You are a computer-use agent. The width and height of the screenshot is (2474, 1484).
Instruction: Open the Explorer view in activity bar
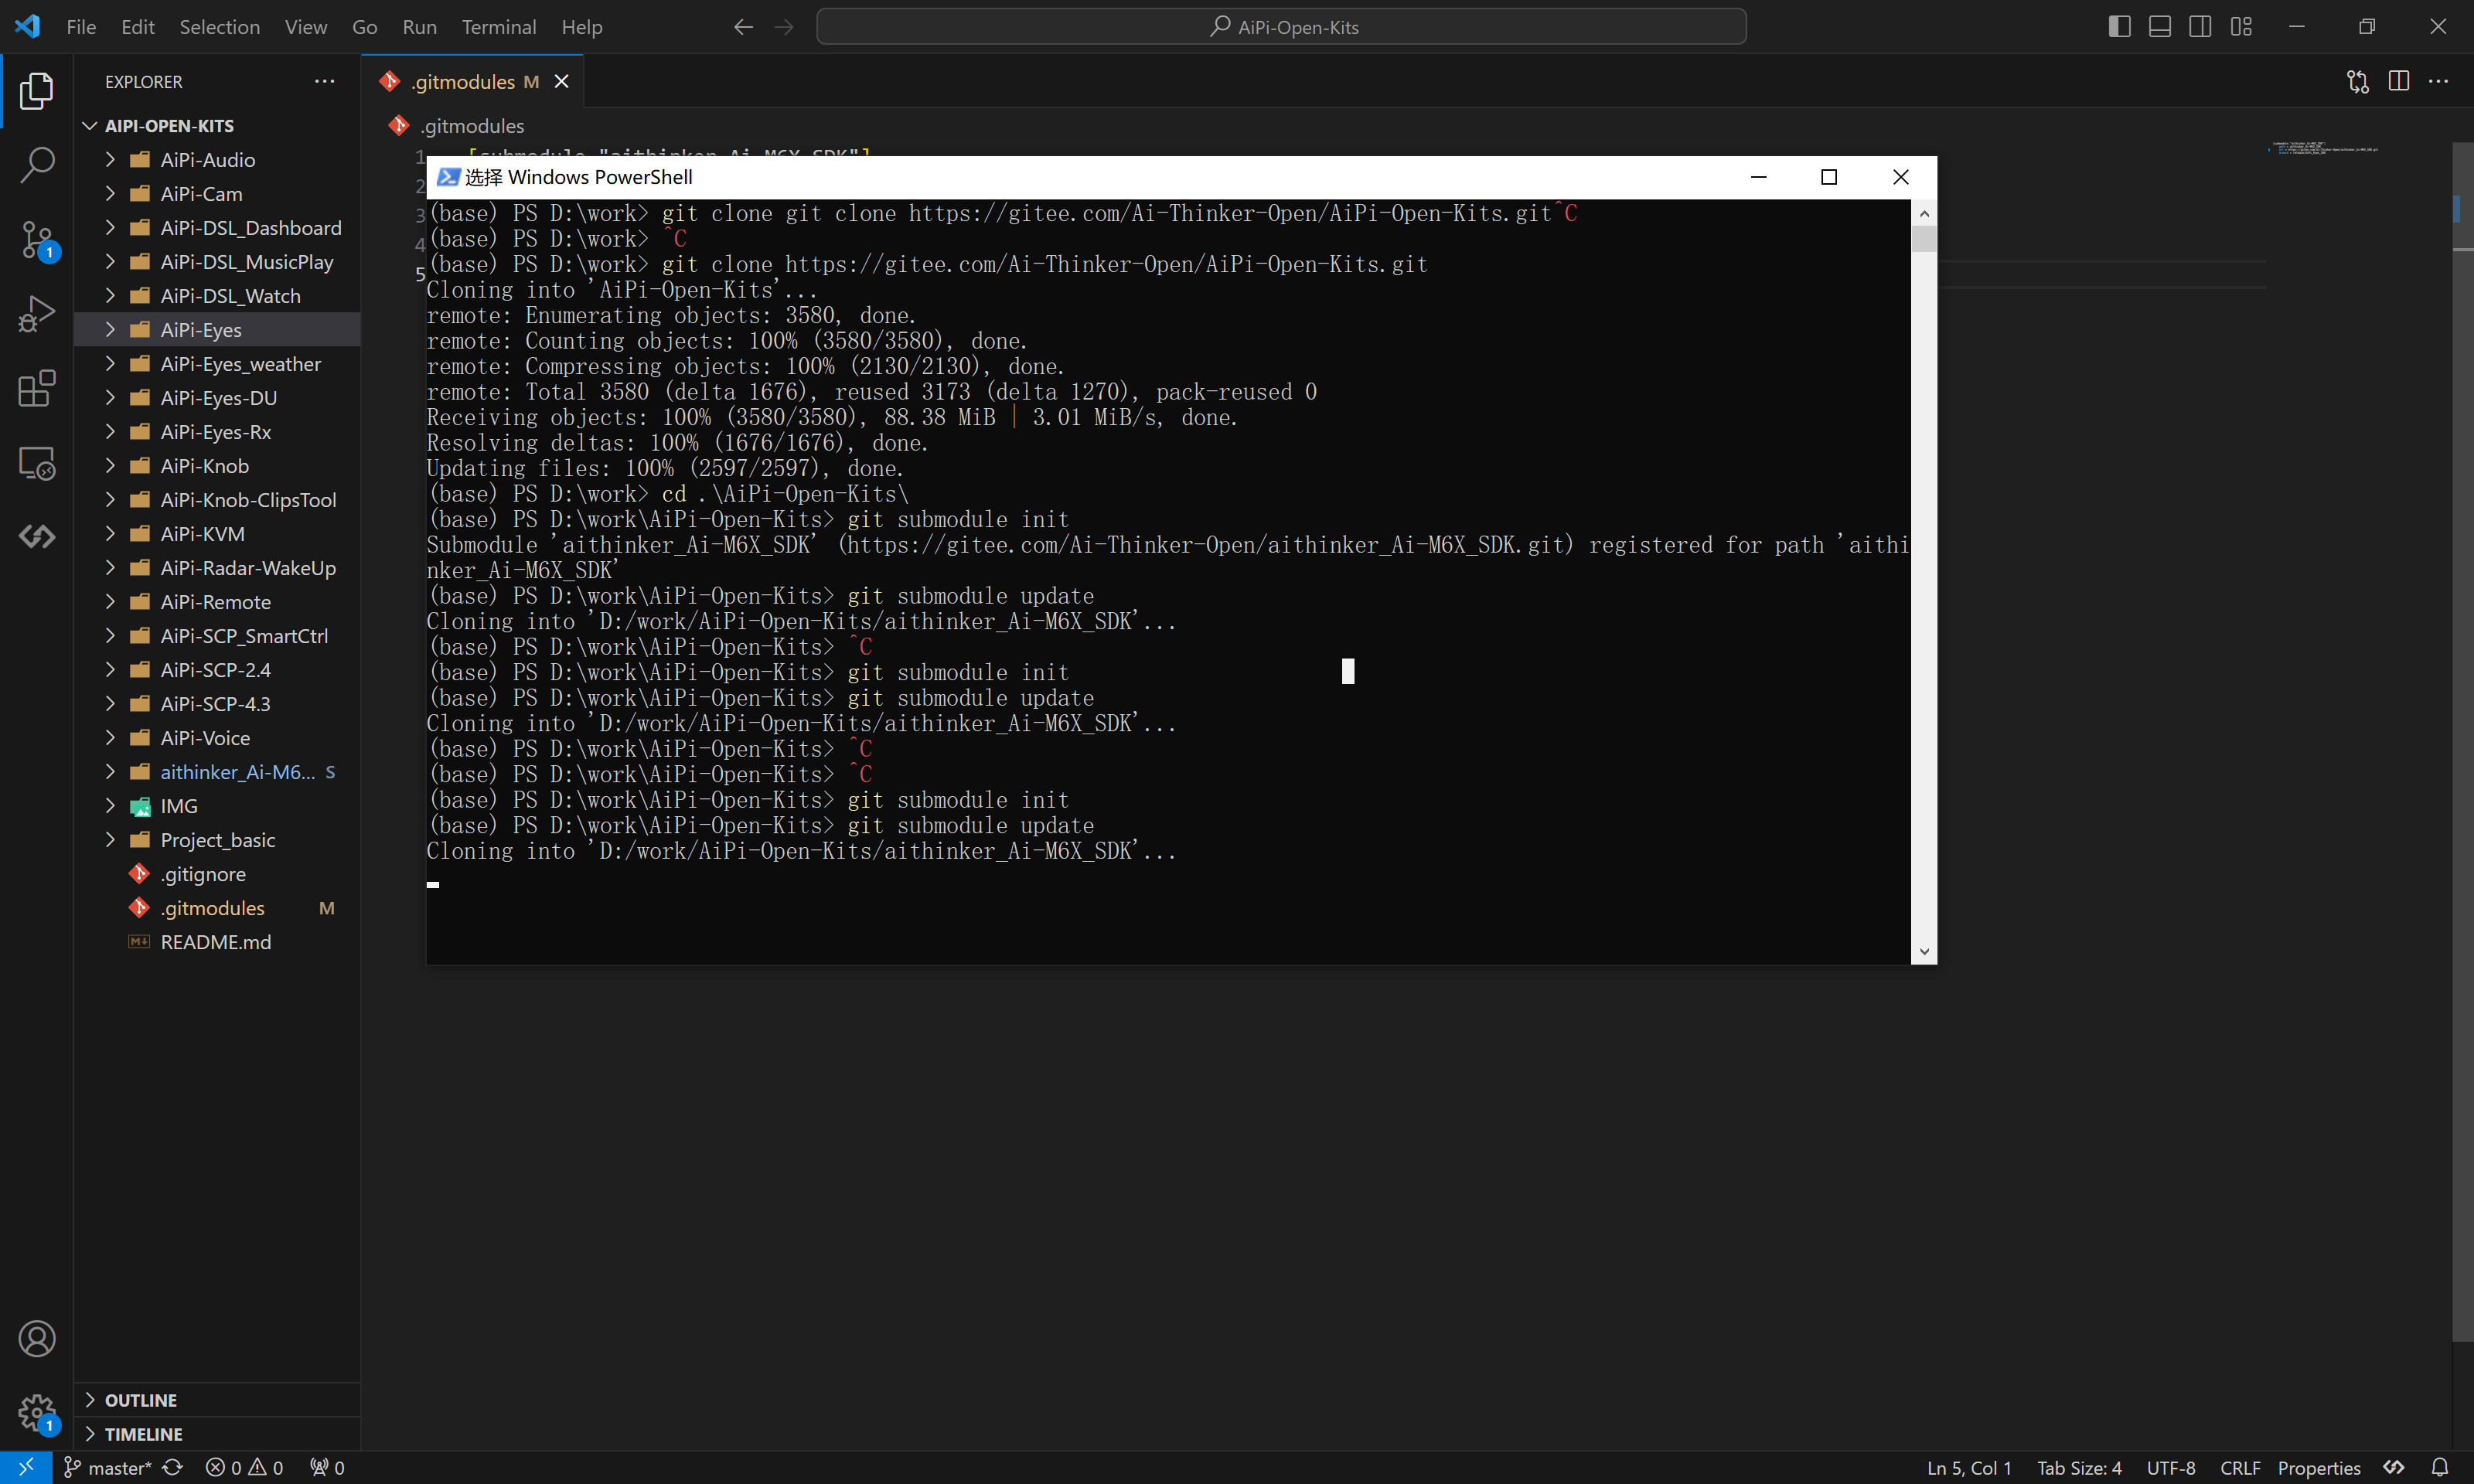tap(37, 90)
